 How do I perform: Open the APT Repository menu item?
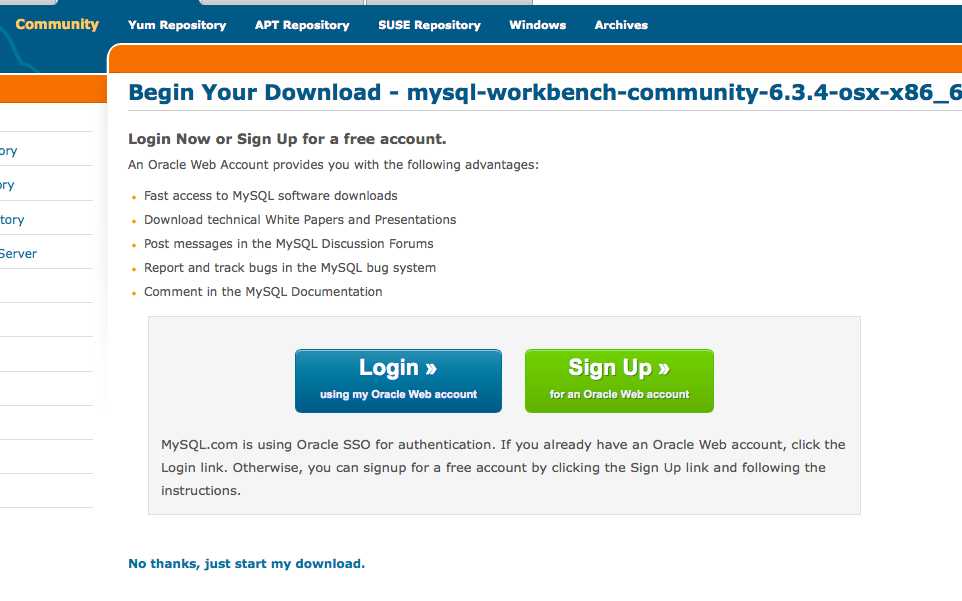(x=302, y=25)
